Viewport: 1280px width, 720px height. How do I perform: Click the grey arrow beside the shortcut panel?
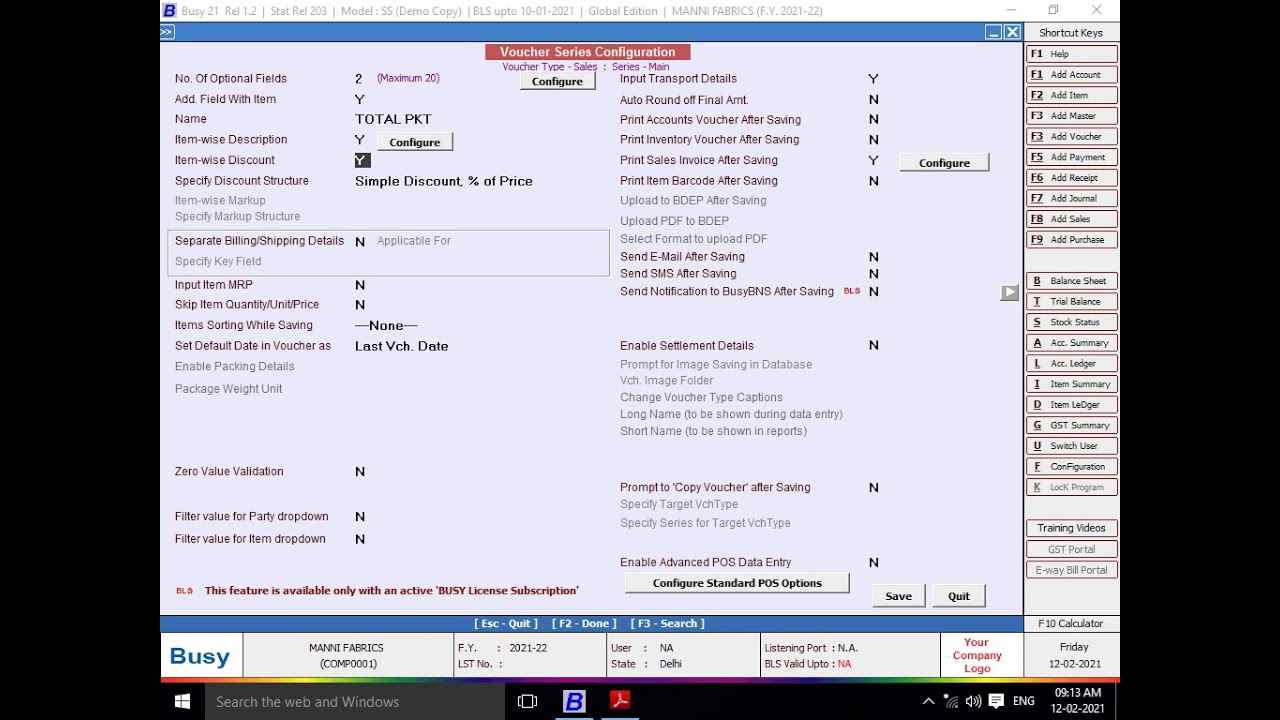coord(1009,292)
